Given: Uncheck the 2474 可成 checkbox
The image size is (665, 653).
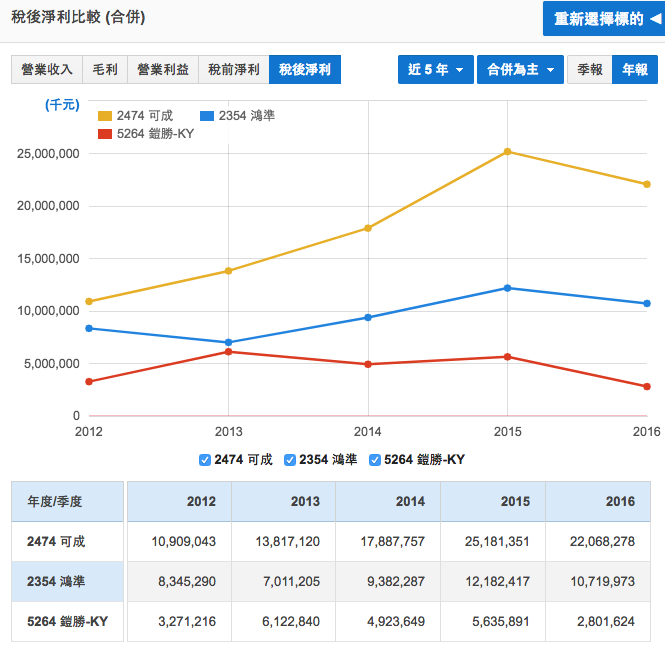Looking at the screenshot, I should click(205, 460).
